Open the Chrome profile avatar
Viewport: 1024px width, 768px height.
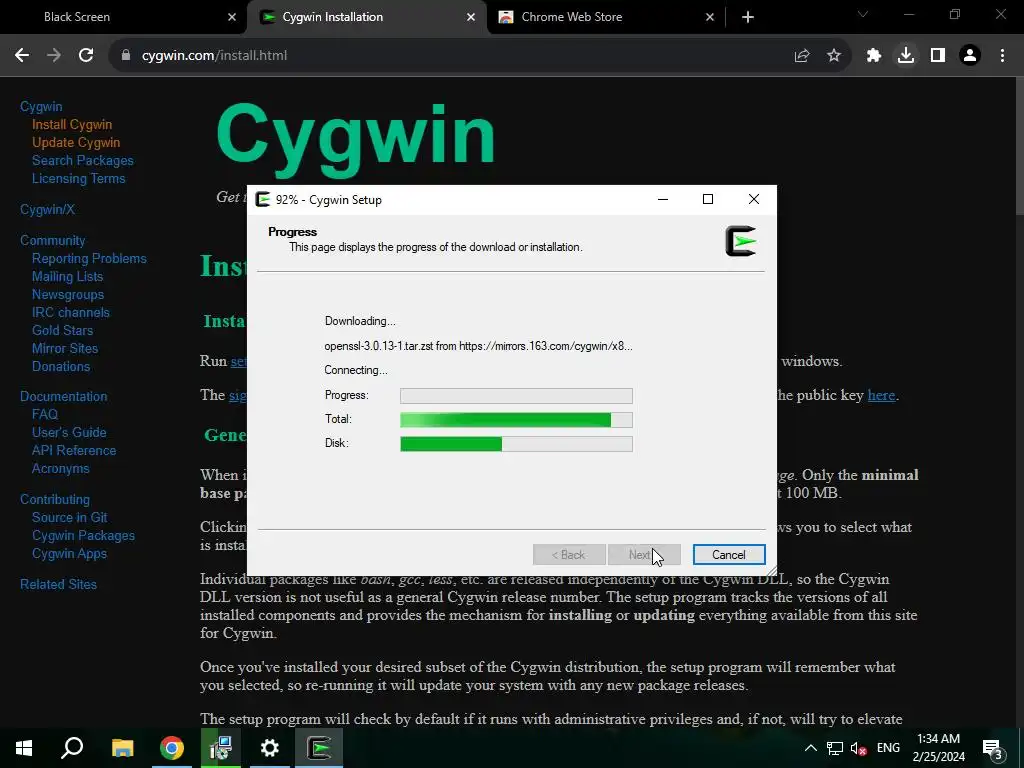click(970, 56)
